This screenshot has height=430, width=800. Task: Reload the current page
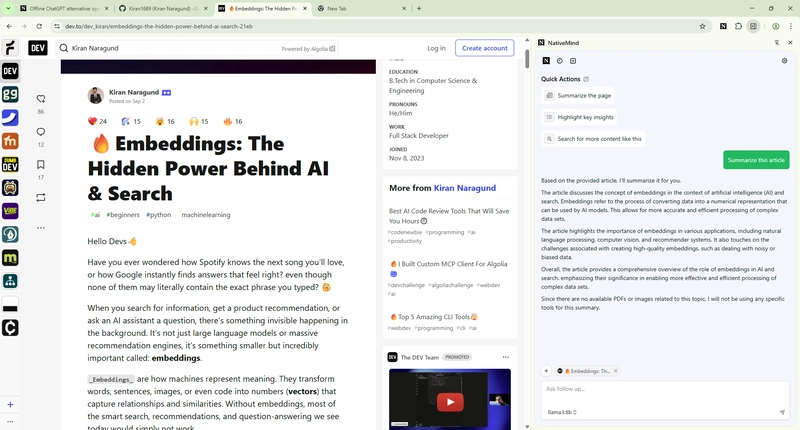39,26
